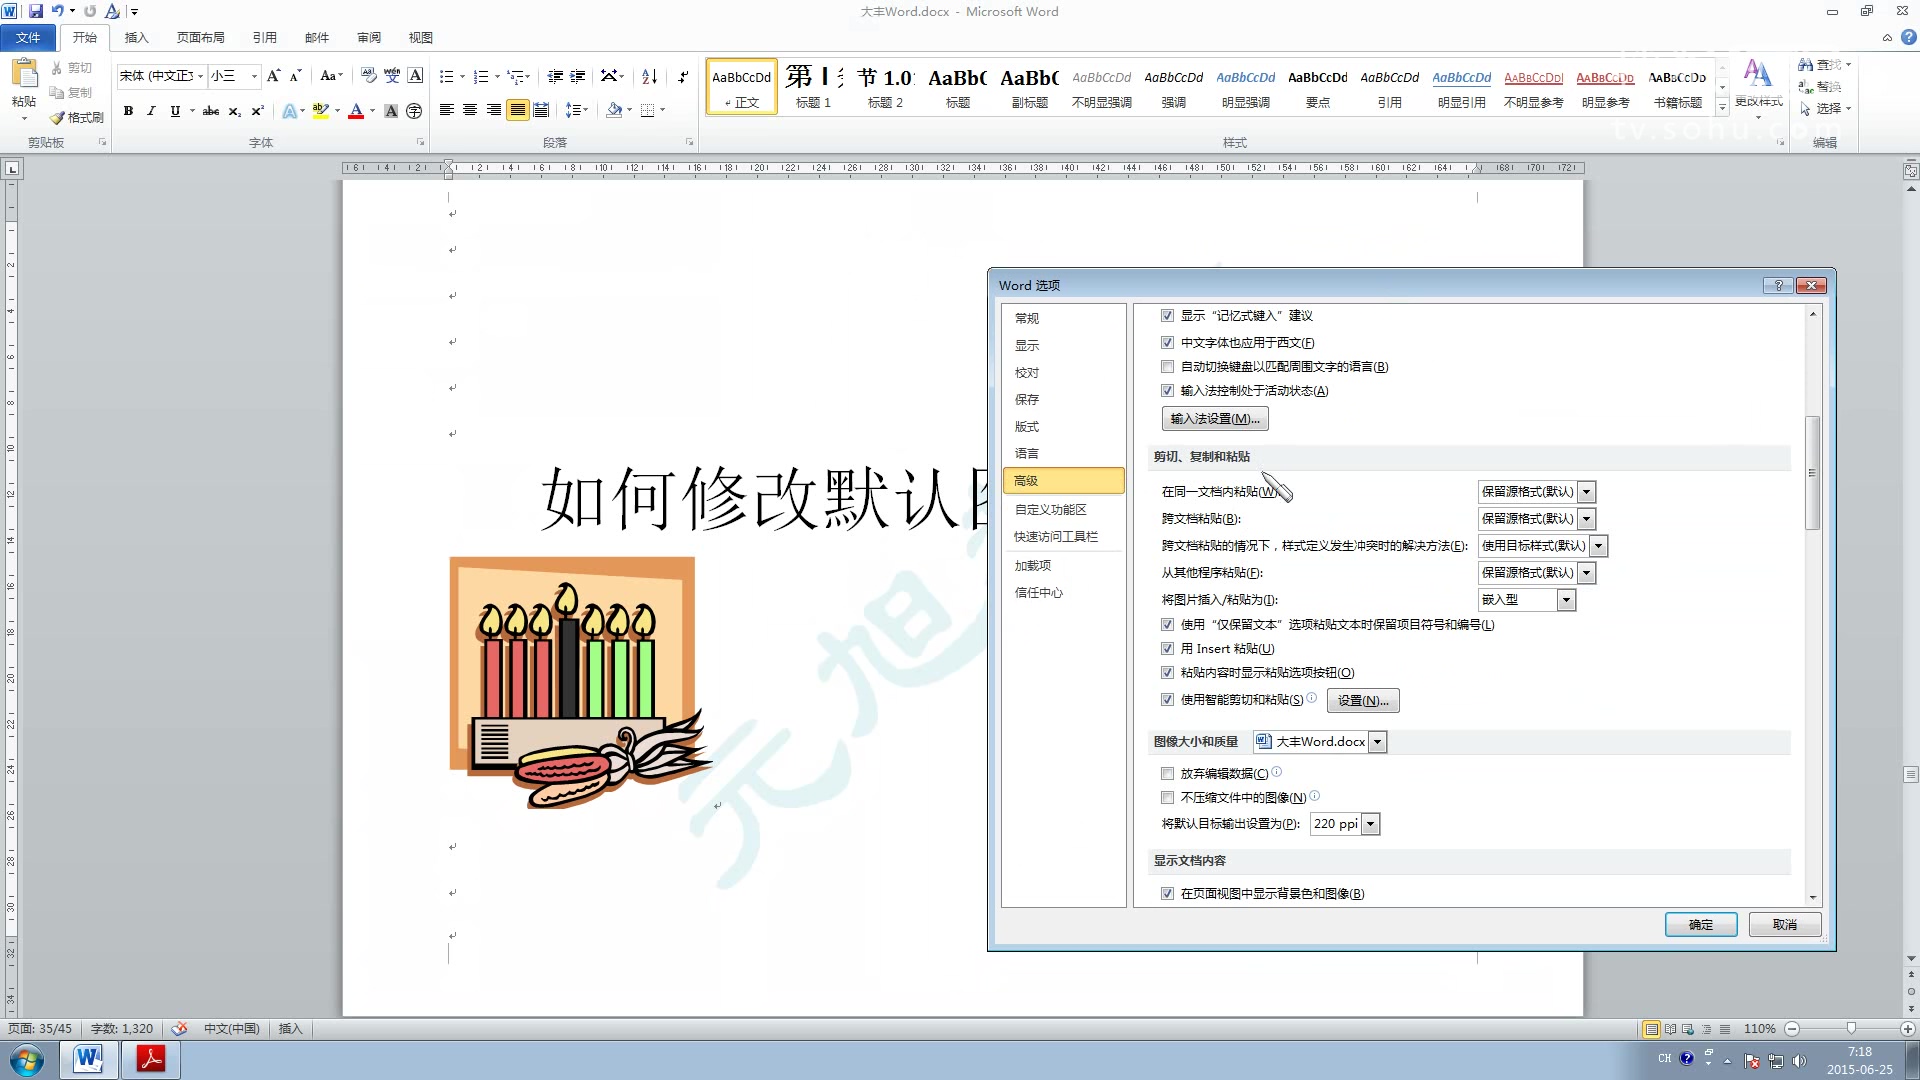The height and width of the screenshot is (1080, 1920).
Task: Enable 放弃编辑数据 checkbox
Action: point(1167,774)
